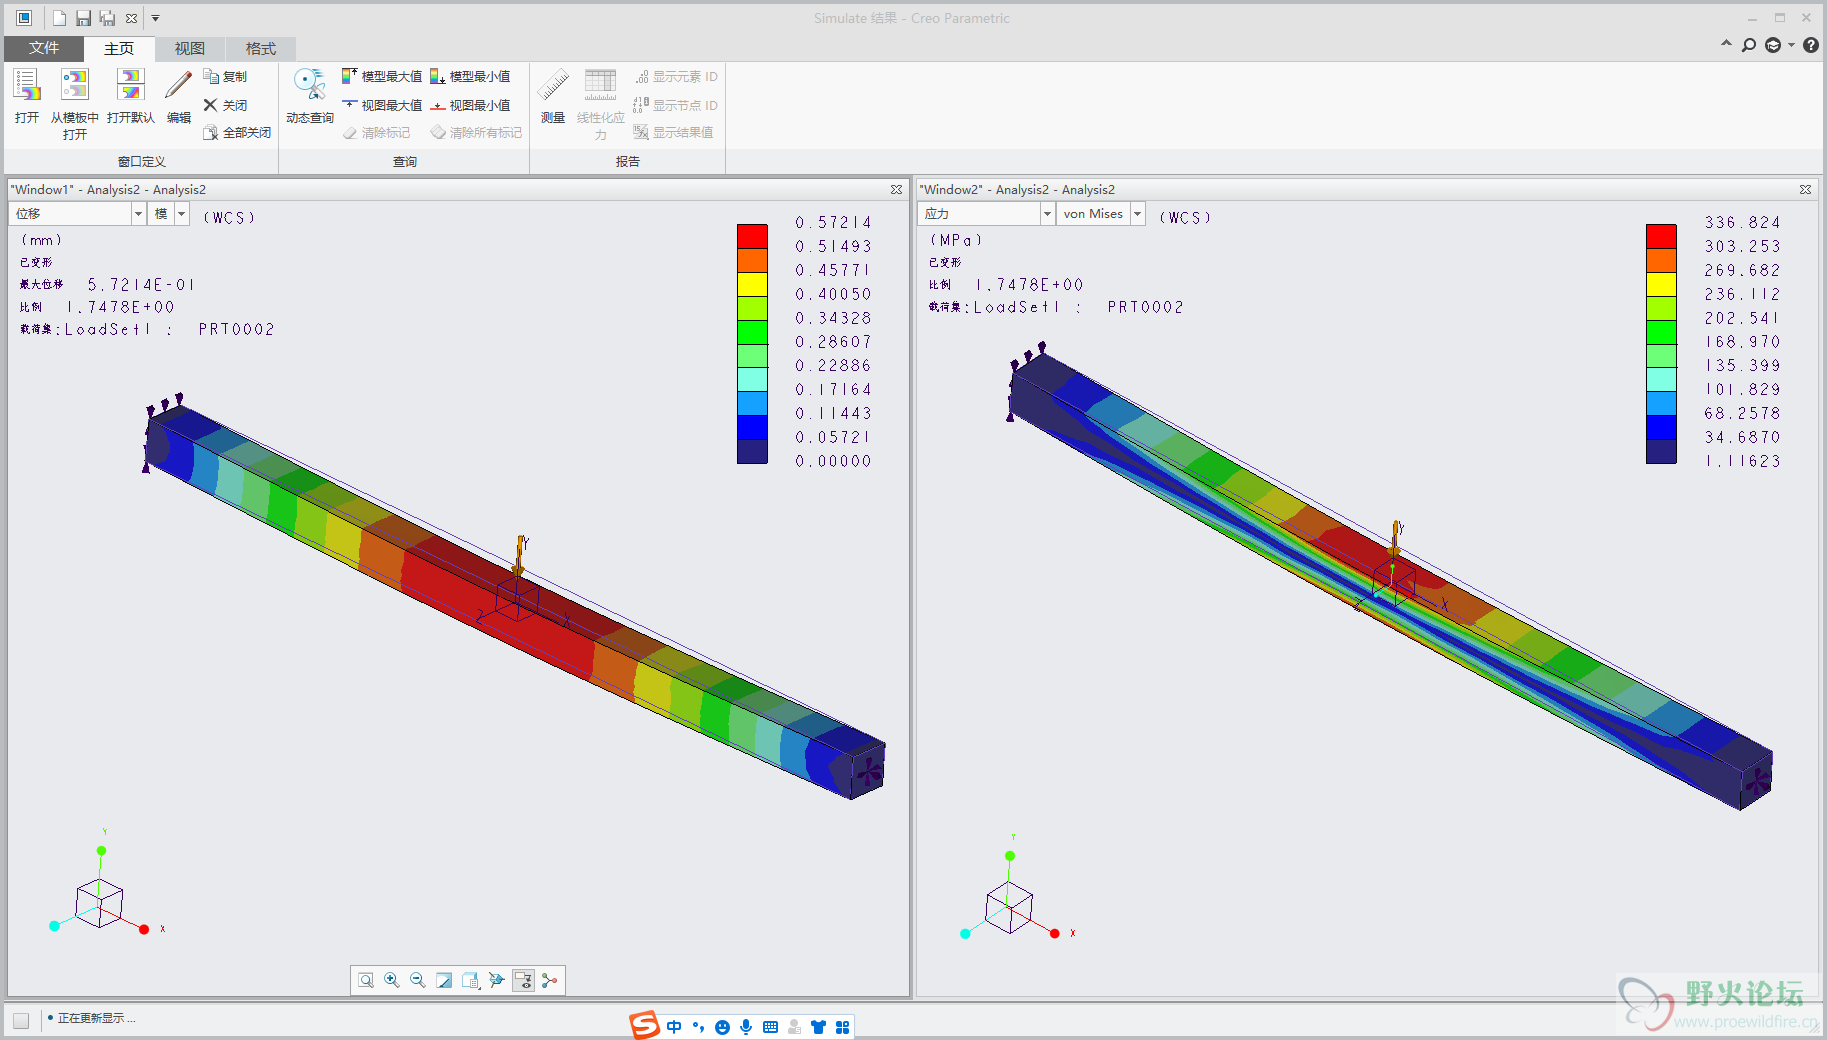Viewport: 1827px width, 1040px height.
Task: Click the microphone icon in IME bar
Action: (746, 1027)
